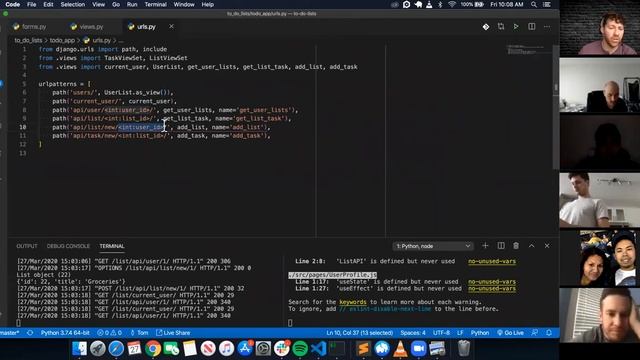Open the OUTPUT panel tab
The height and width of the screenshot is (360, 640).
tap(27, 246)
